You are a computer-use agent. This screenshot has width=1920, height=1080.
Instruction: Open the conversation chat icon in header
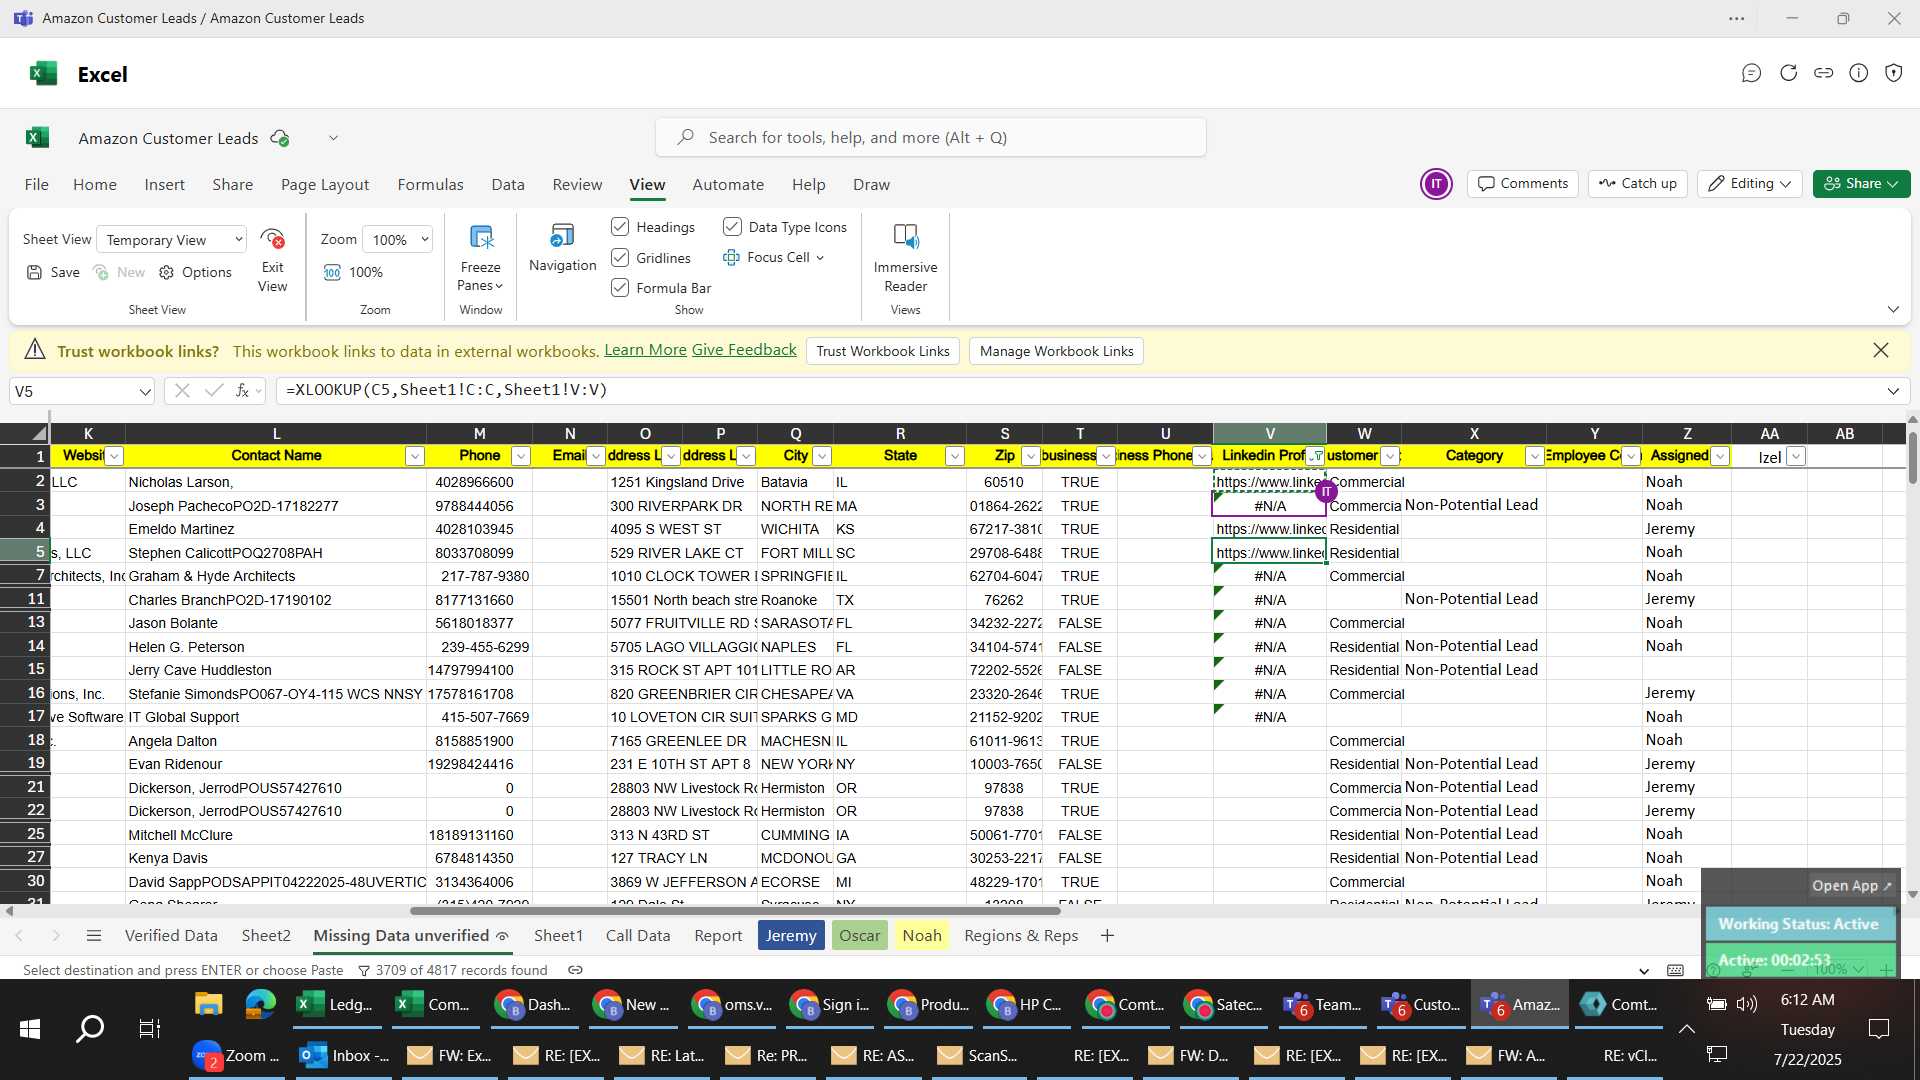(x=1751, y=73)
